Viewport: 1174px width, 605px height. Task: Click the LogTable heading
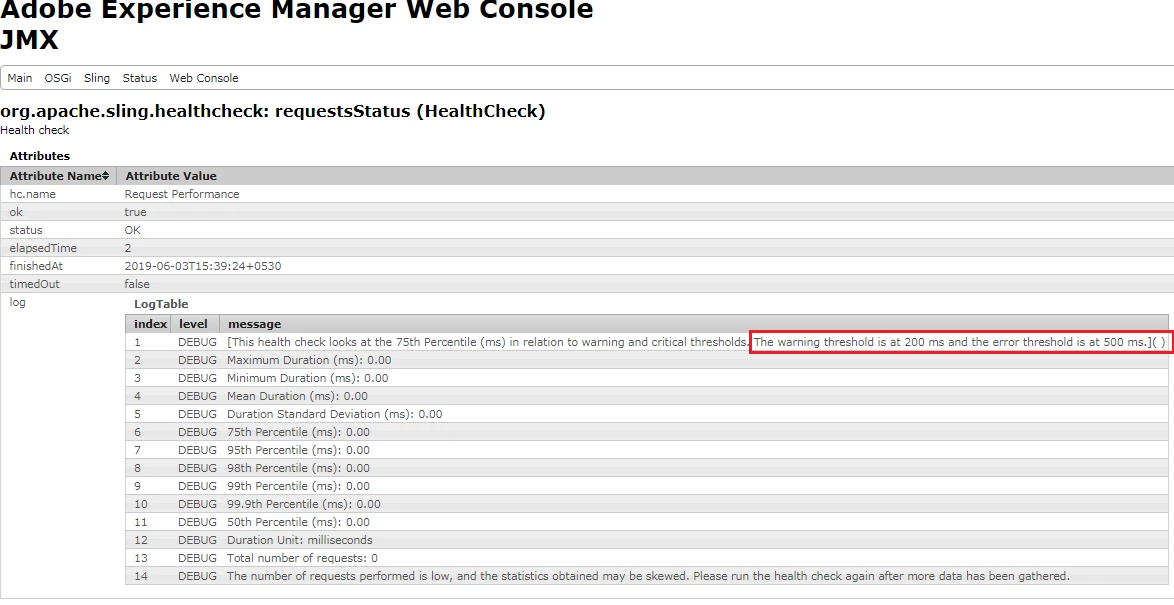pos(161,304)
